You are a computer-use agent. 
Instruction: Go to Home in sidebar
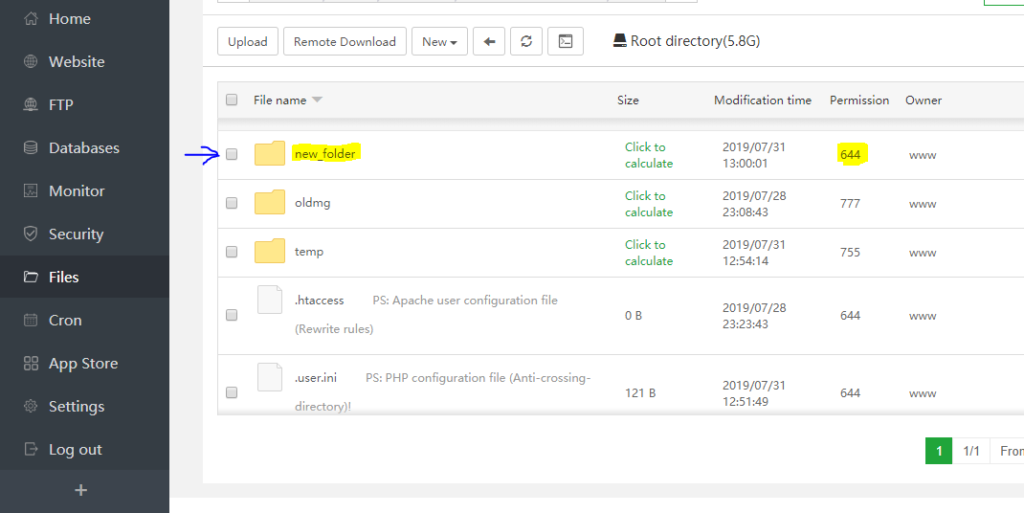click(84, 19)
